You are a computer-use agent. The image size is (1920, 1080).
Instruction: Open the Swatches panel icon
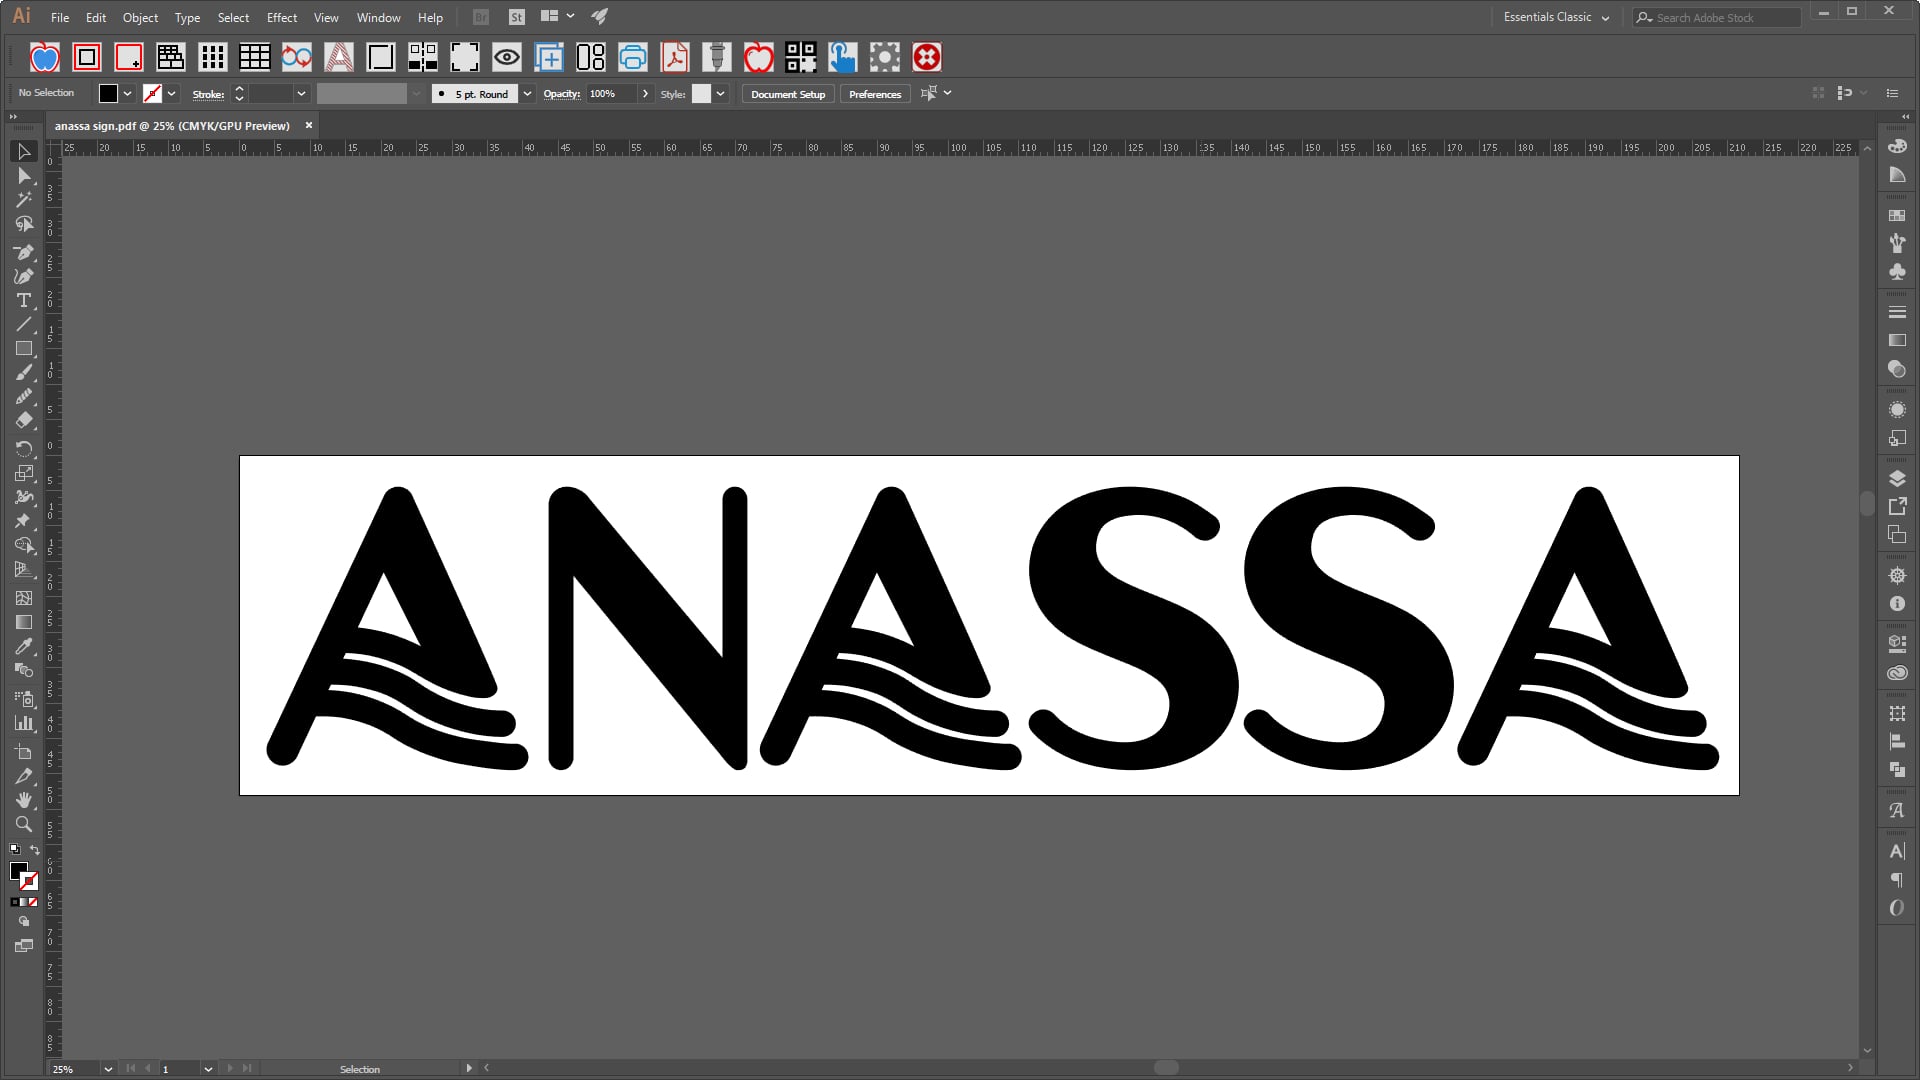[x=1897, y=215]
